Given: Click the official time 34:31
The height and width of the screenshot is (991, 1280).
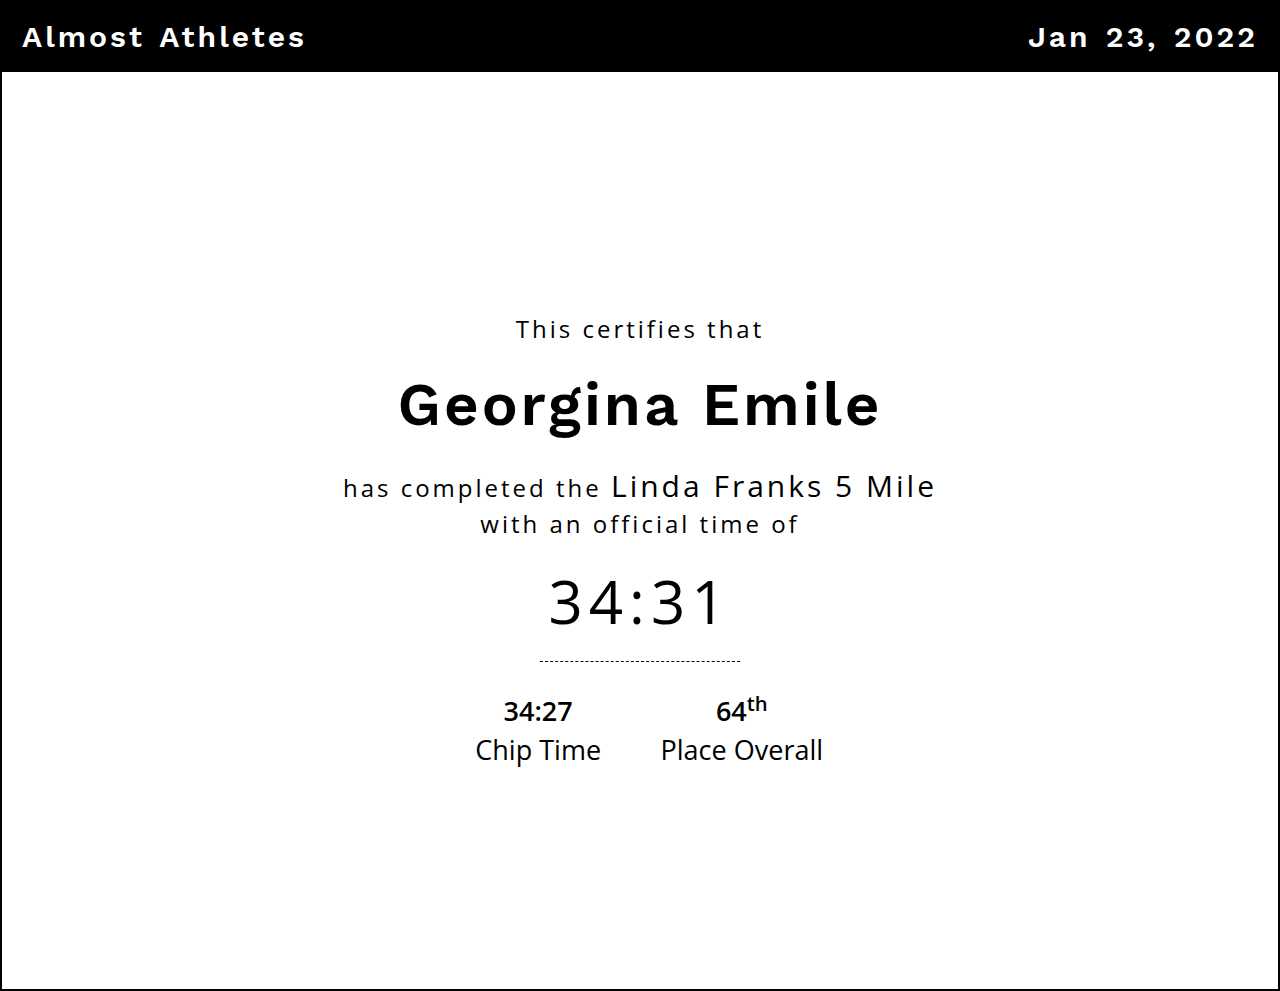Looking at the screenshot, I should 636,603.
